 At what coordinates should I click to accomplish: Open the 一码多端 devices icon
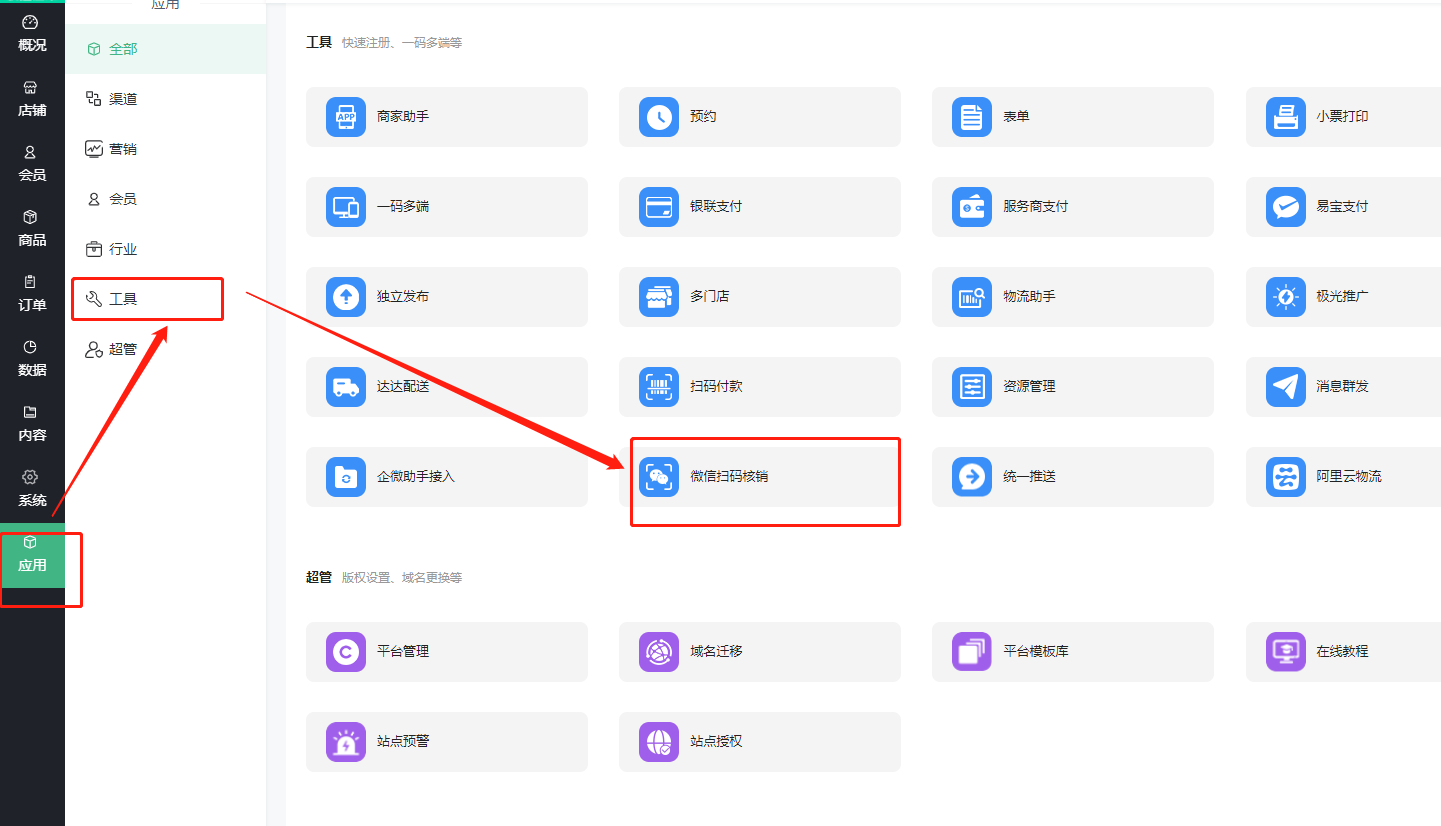coord(346,207)
